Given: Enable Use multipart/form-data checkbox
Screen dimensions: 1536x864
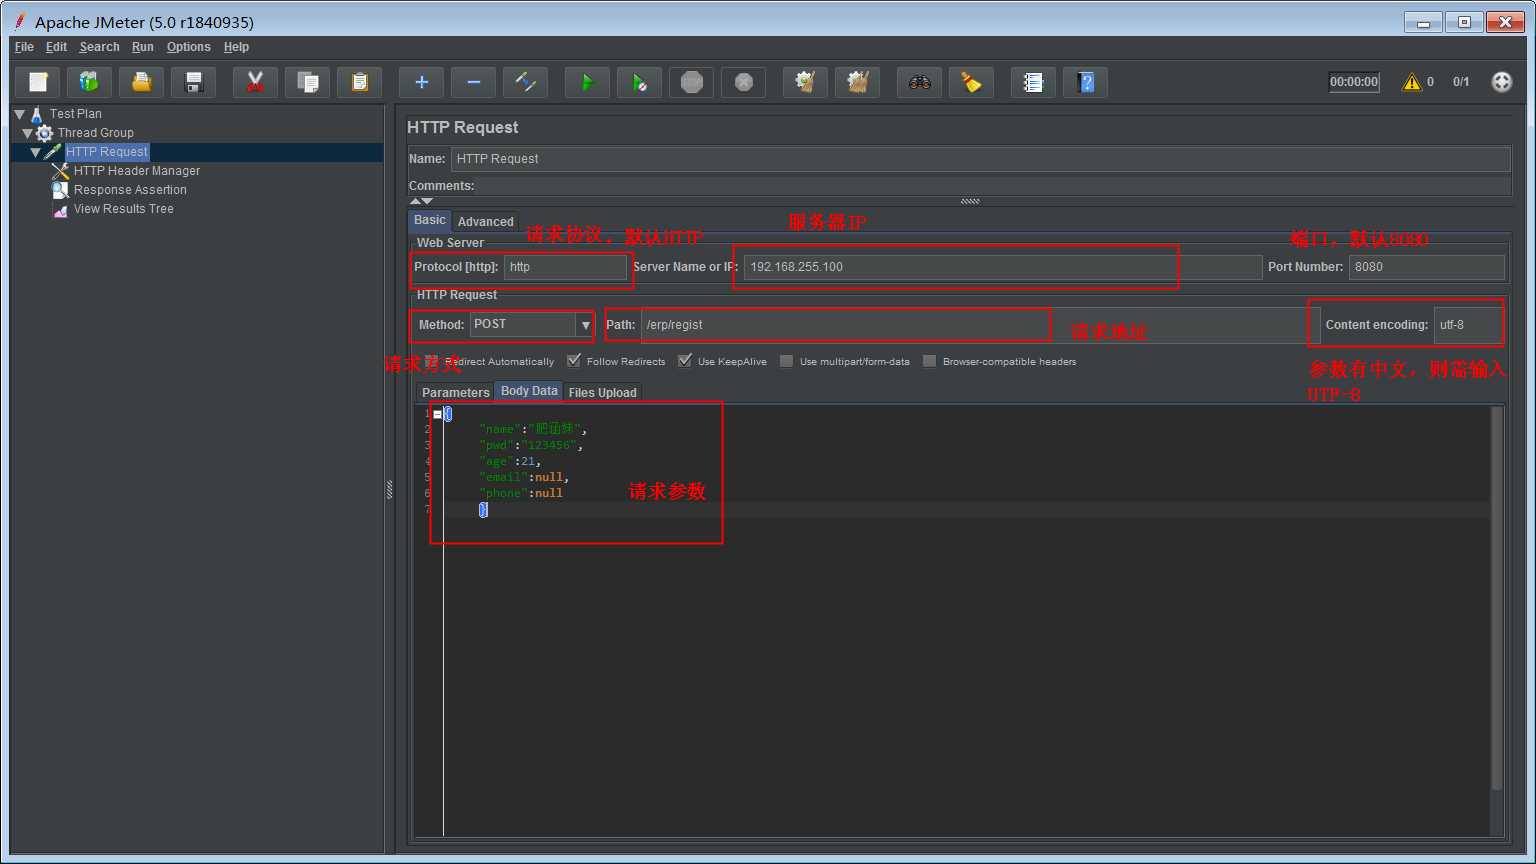Looking at the screenshot, I should [x=787, y=361].
